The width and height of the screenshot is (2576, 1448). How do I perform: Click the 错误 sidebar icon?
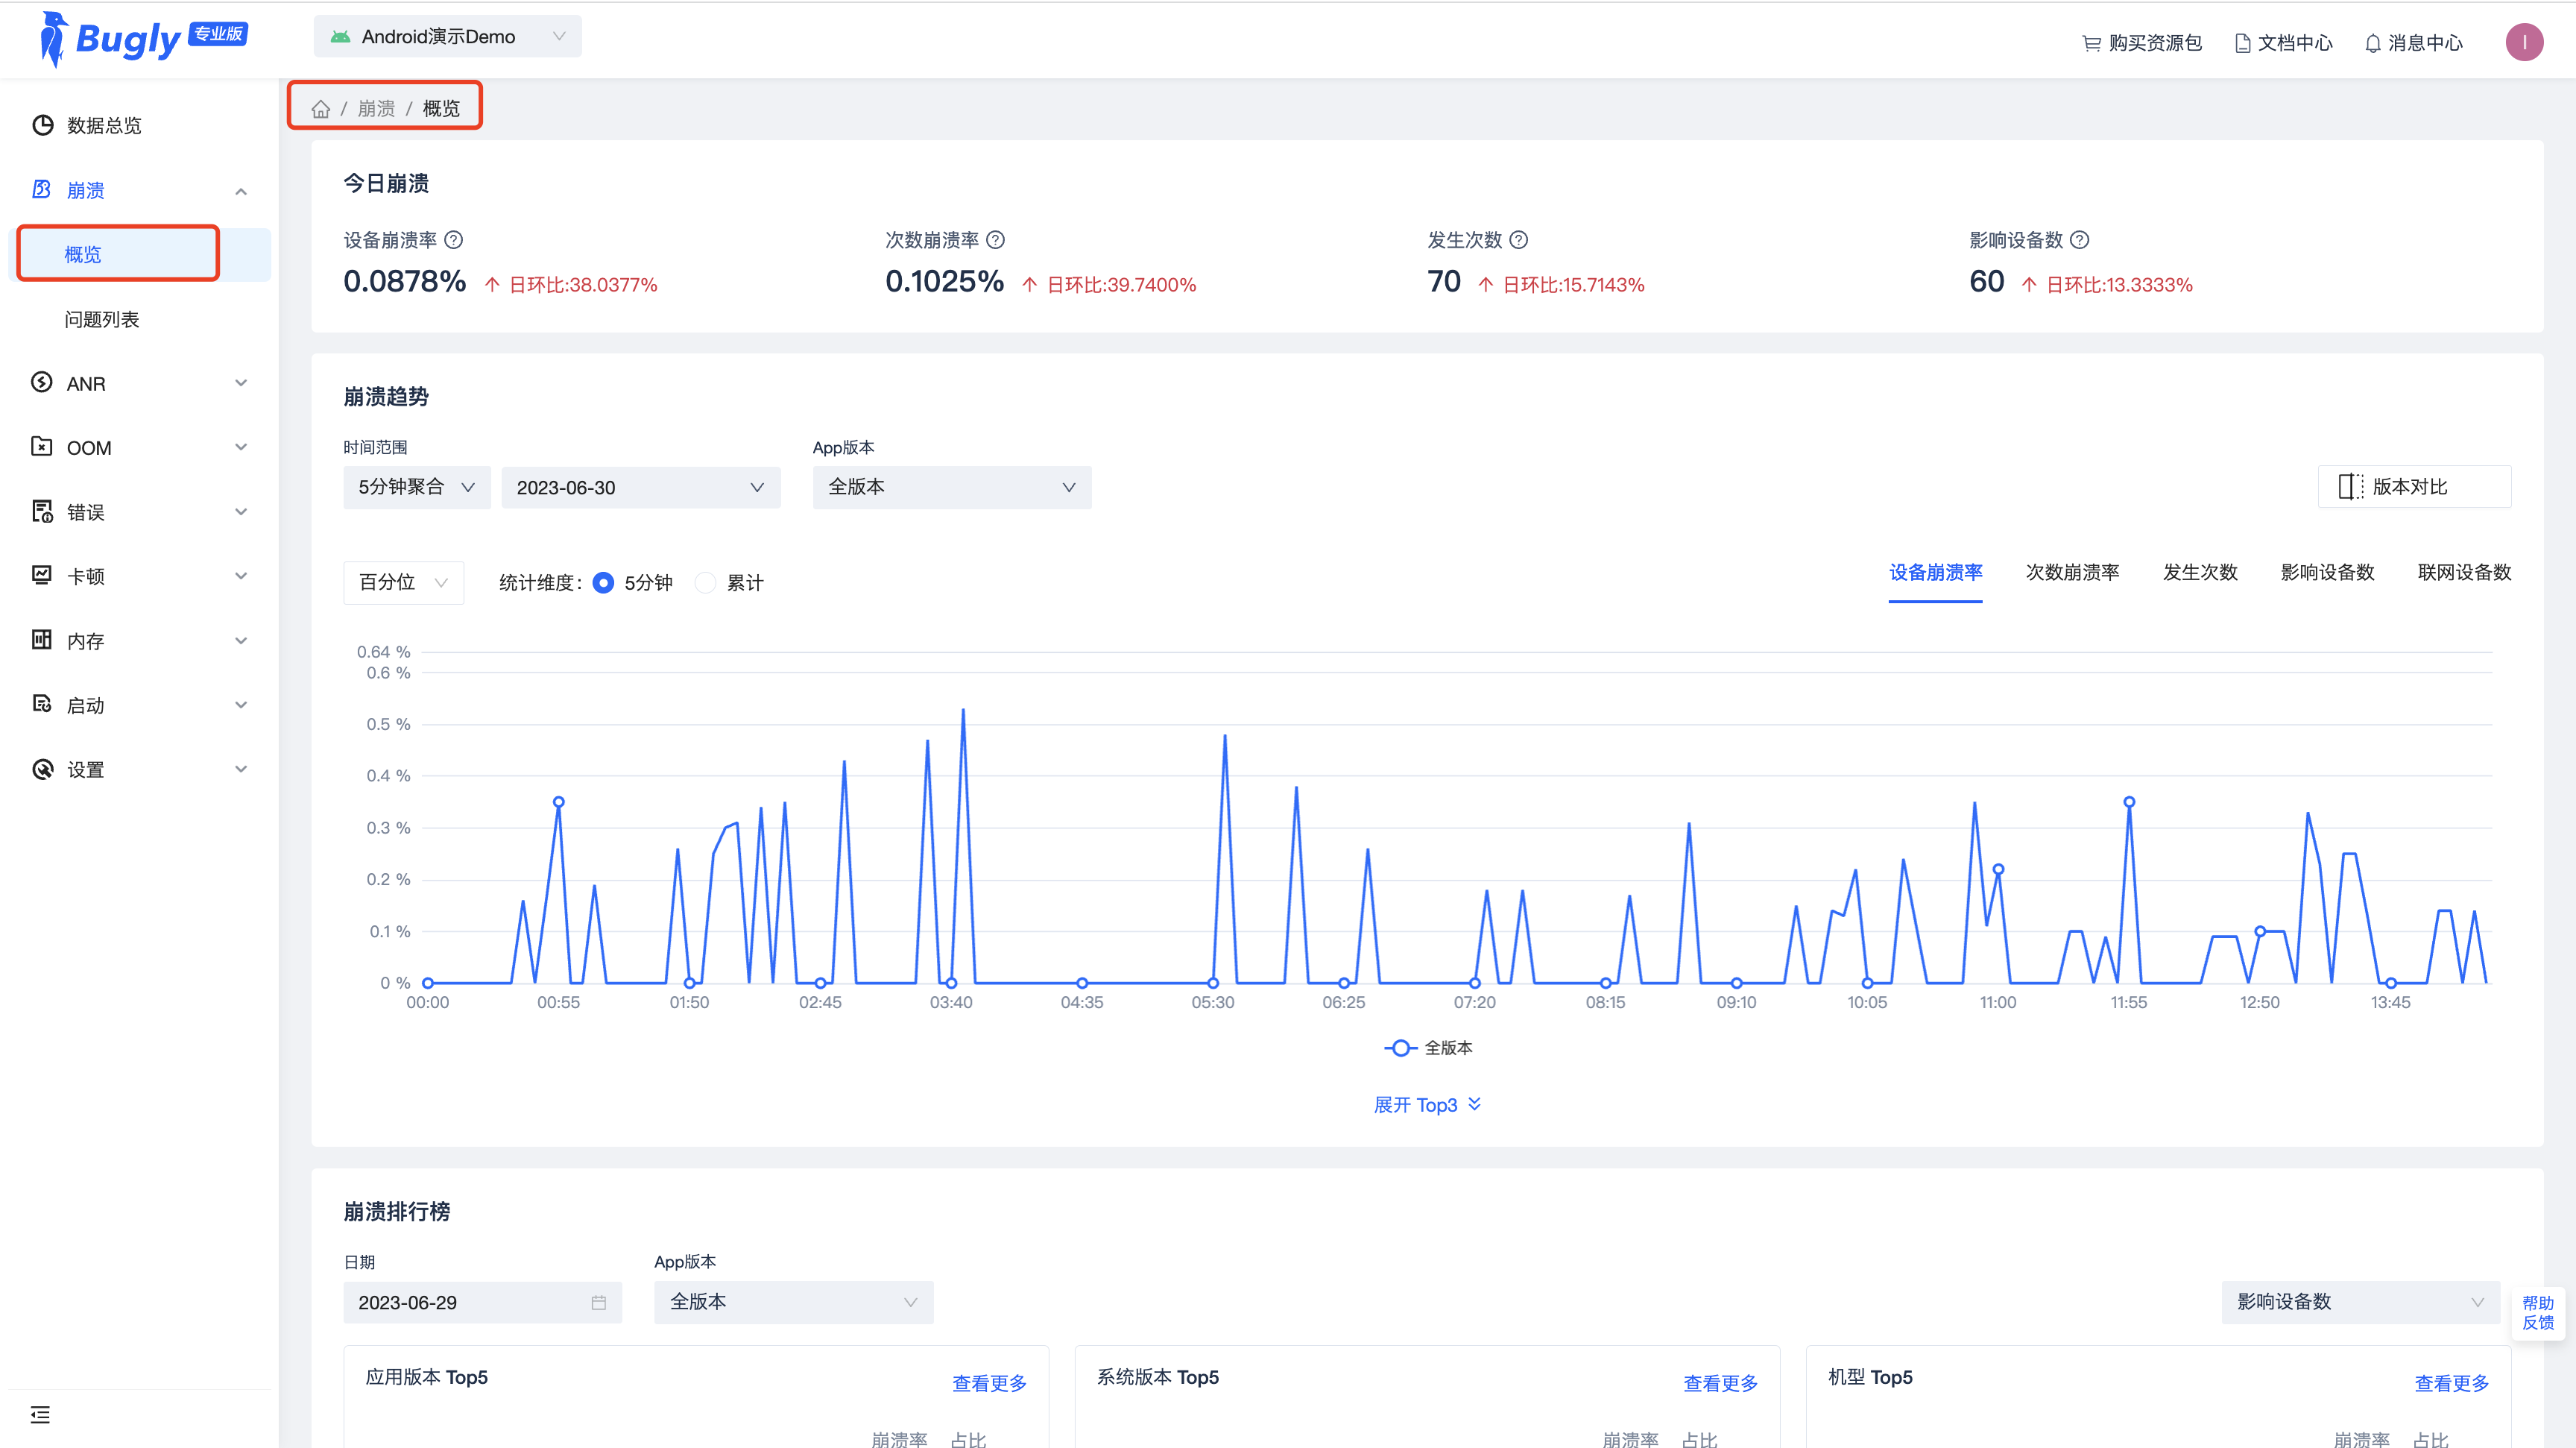click(x=42, y=511)
